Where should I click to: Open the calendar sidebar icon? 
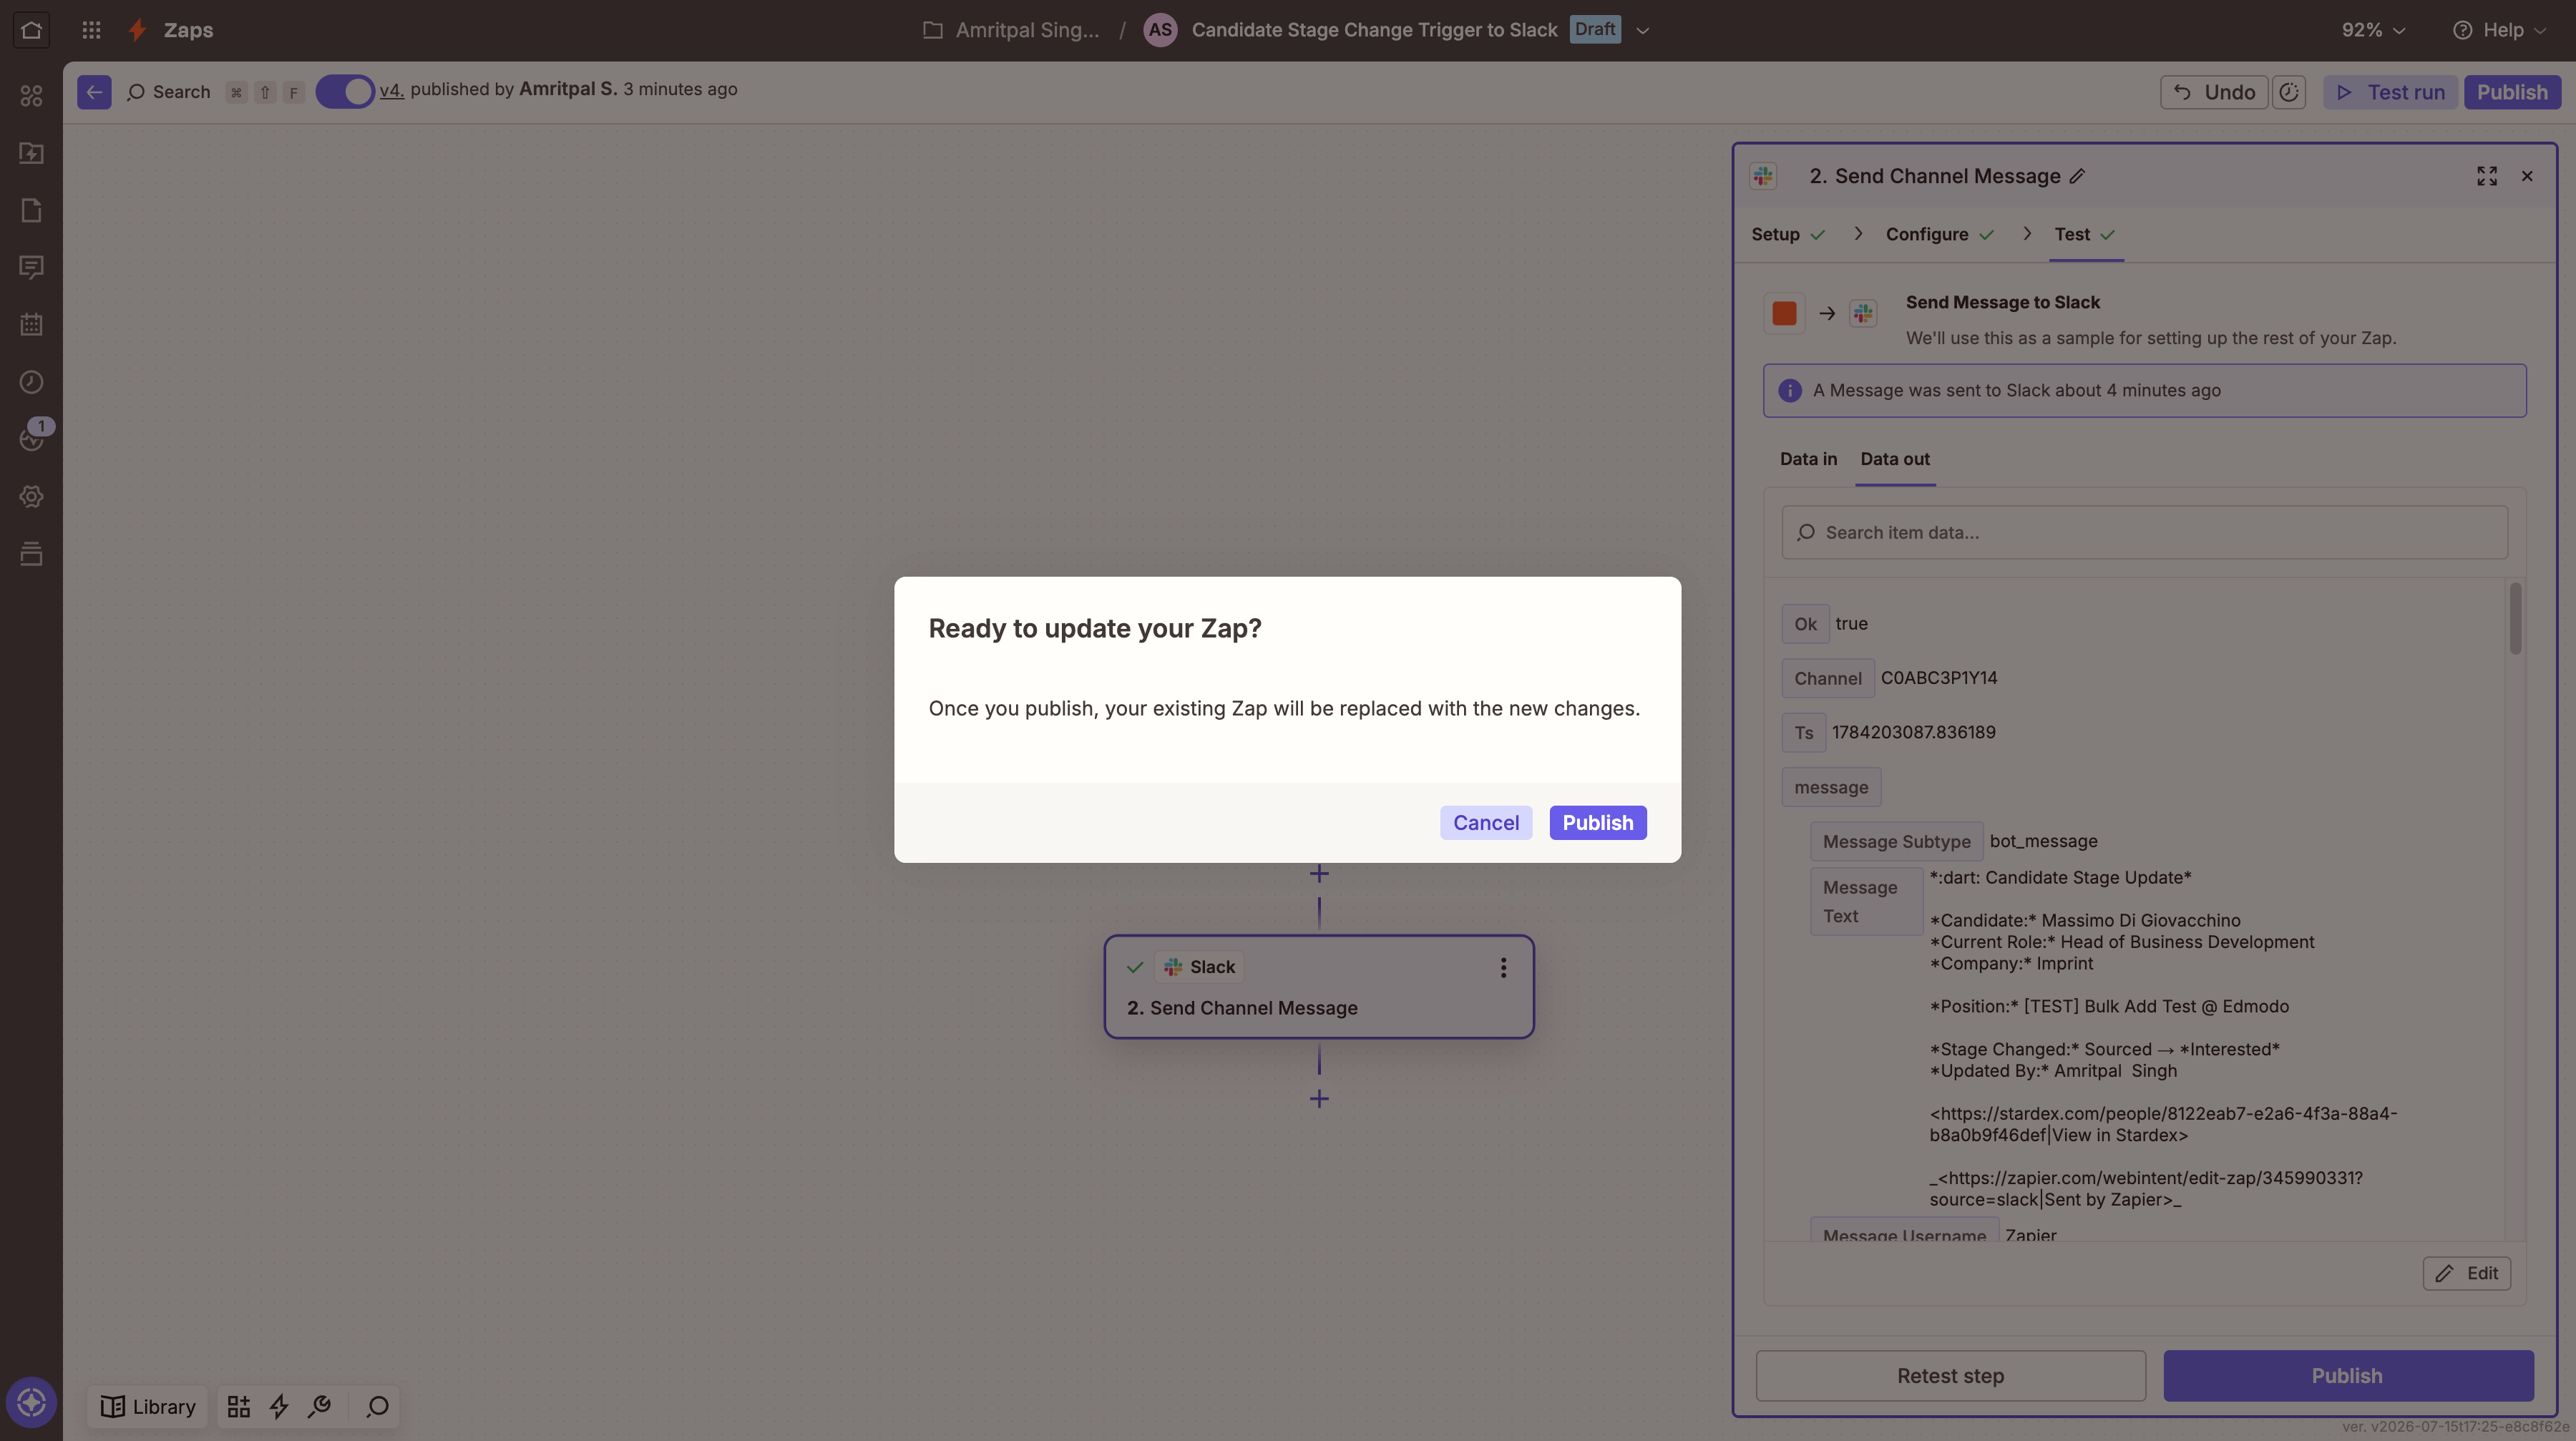[31, 325]
